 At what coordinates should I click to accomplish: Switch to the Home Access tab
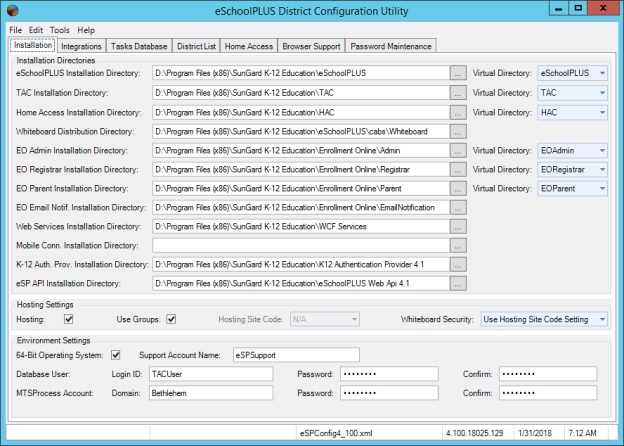(x=249, y=46)
